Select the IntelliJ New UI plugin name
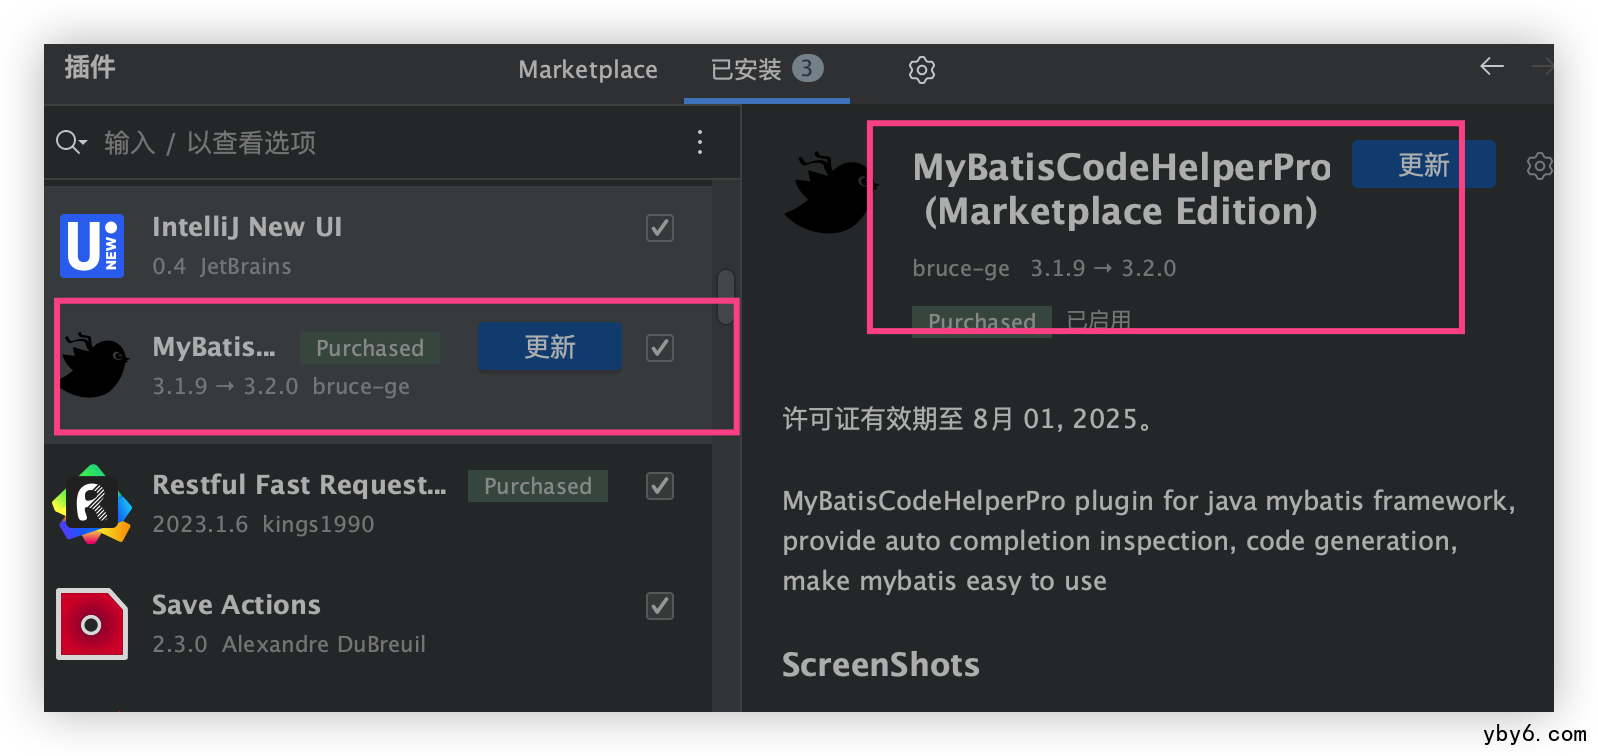This screenshot has width=1598, height=756. click(x=247, y=228)
